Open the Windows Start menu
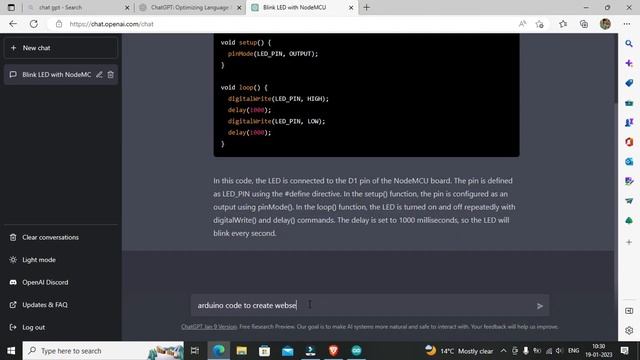Screen dimensions: 640x360 point(11,351)
